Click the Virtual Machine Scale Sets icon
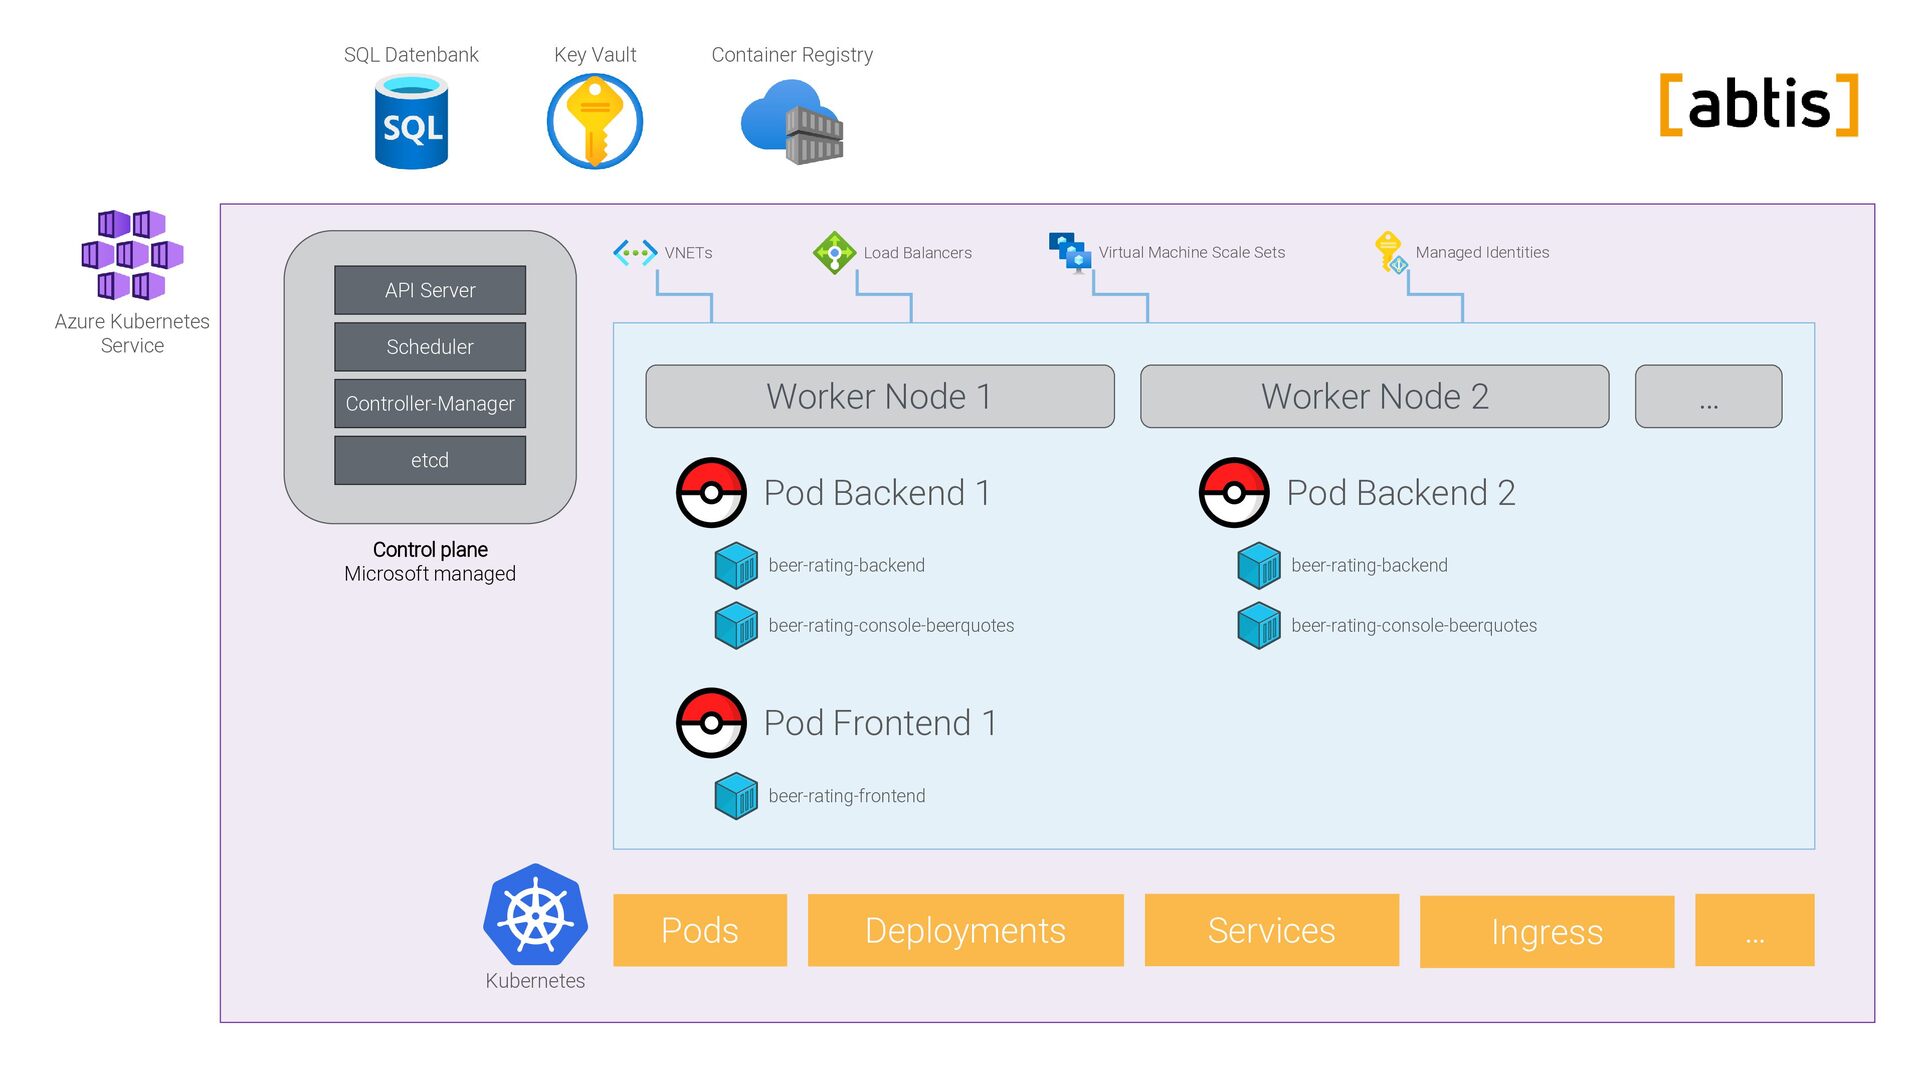Viewport: 1920px width, 1080px height. tap(1069, 252)
